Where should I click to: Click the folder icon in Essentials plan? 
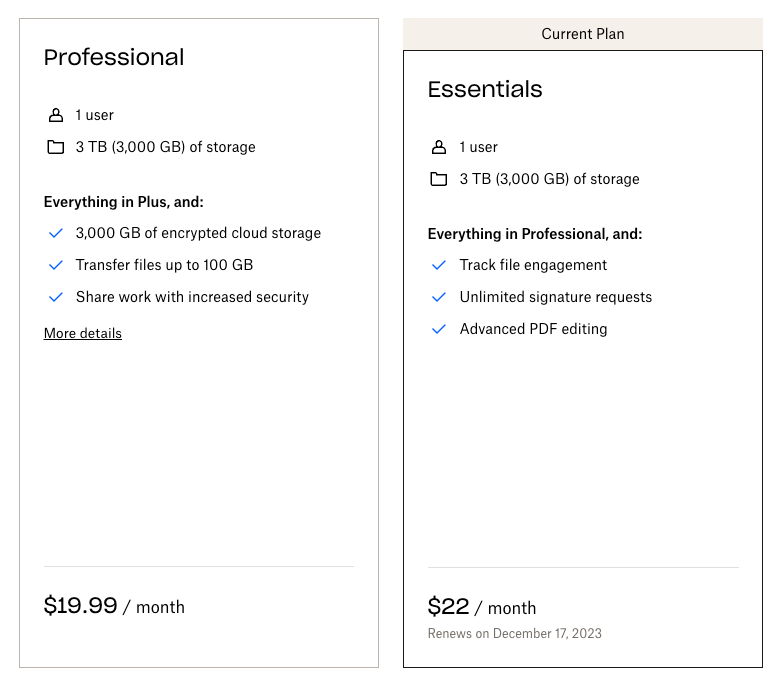pyautogui.click(x=439, y=179)
